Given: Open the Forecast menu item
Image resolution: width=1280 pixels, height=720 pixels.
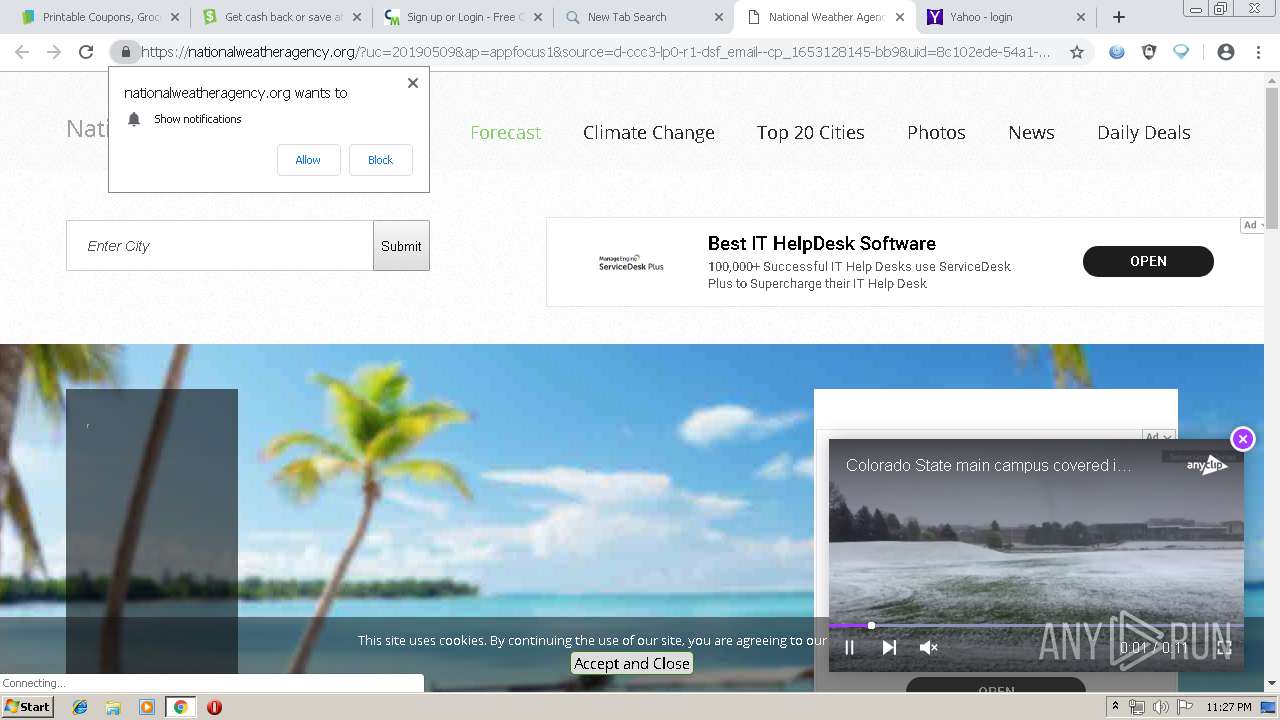Looking at the screenshot, I should click(x=505, y=132).
